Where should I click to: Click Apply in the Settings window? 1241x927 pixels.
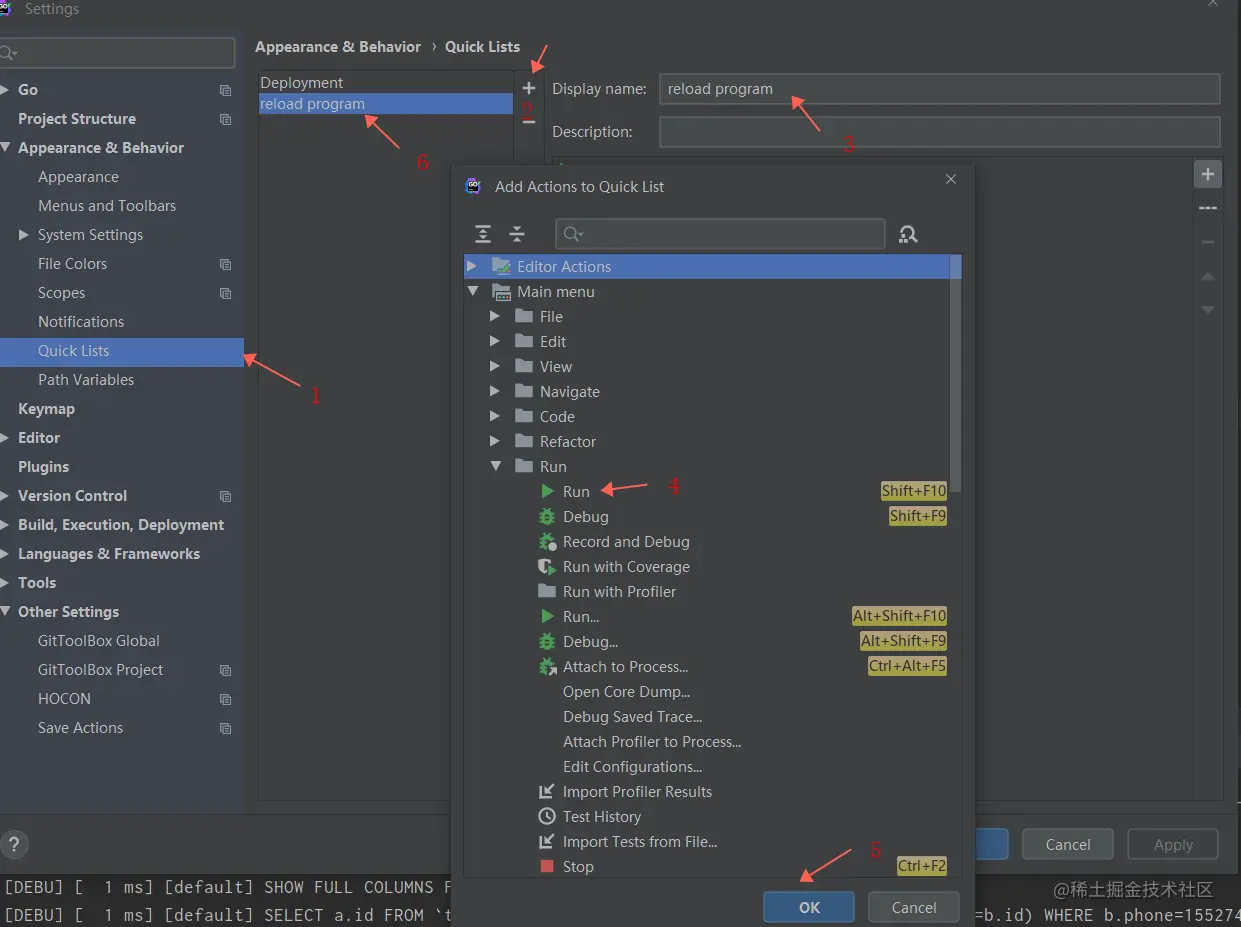click(1173, 845)
